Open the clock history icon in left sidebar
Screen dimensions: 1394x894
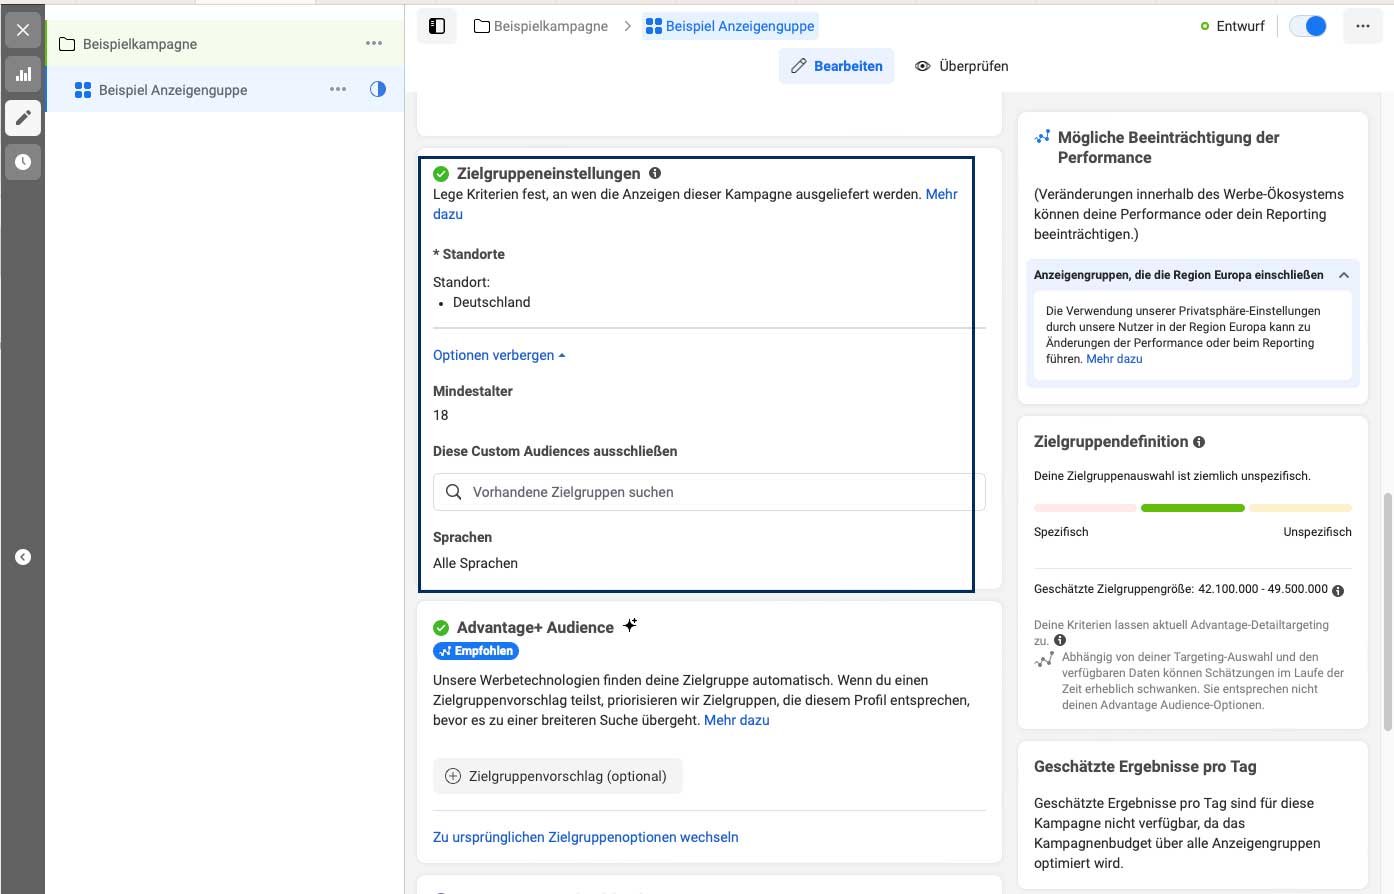coord(23,161)
